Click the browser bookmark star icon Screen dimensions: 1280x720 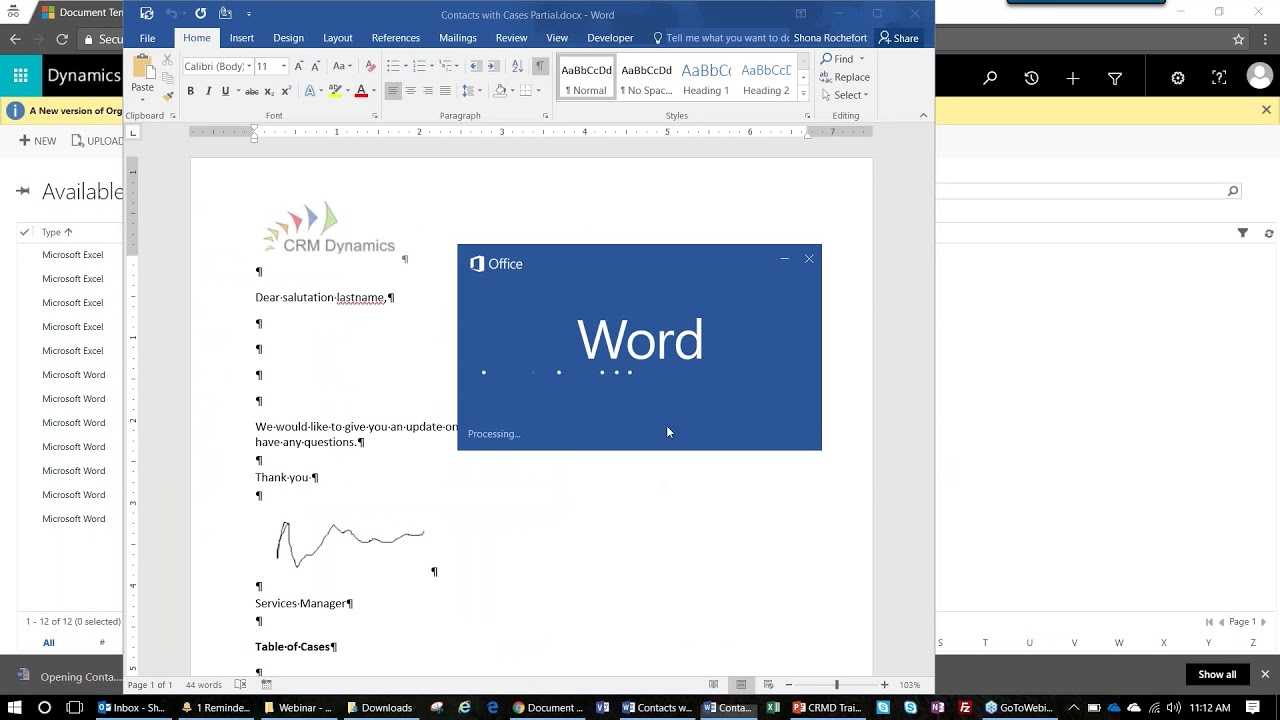tap(1239, 39)
